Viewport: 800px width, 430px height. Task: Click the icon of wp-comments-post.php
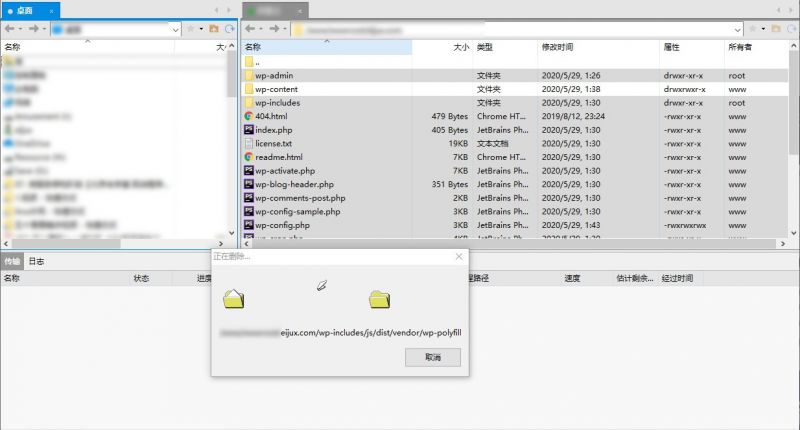point(249,198)
